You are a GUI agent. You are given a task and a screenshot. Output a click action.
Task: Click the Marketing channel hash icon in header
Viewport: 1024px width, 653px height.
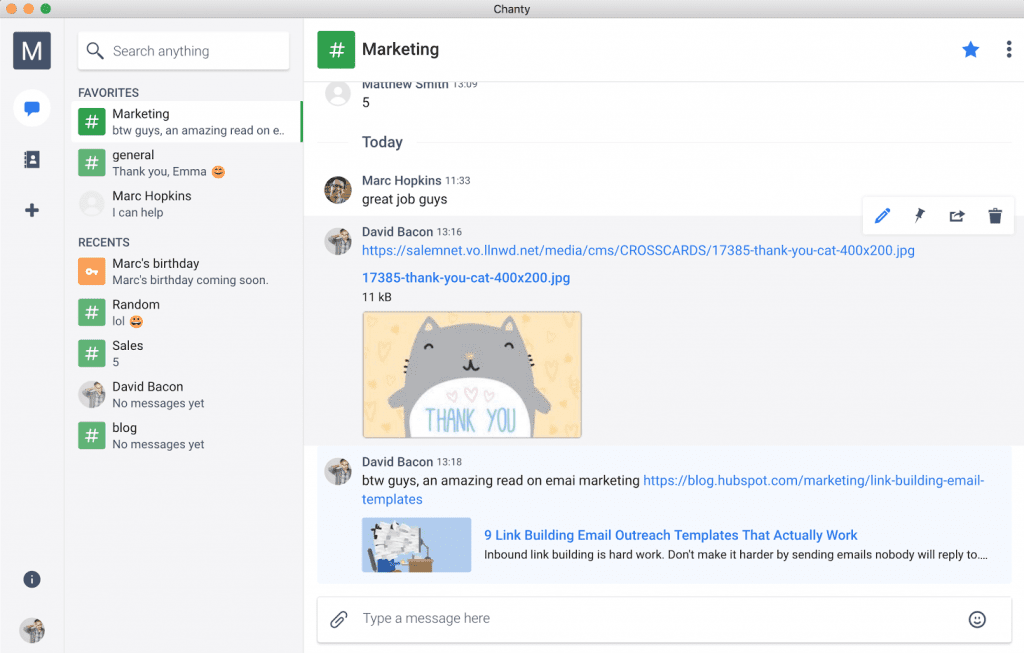(x=336, y=50)
